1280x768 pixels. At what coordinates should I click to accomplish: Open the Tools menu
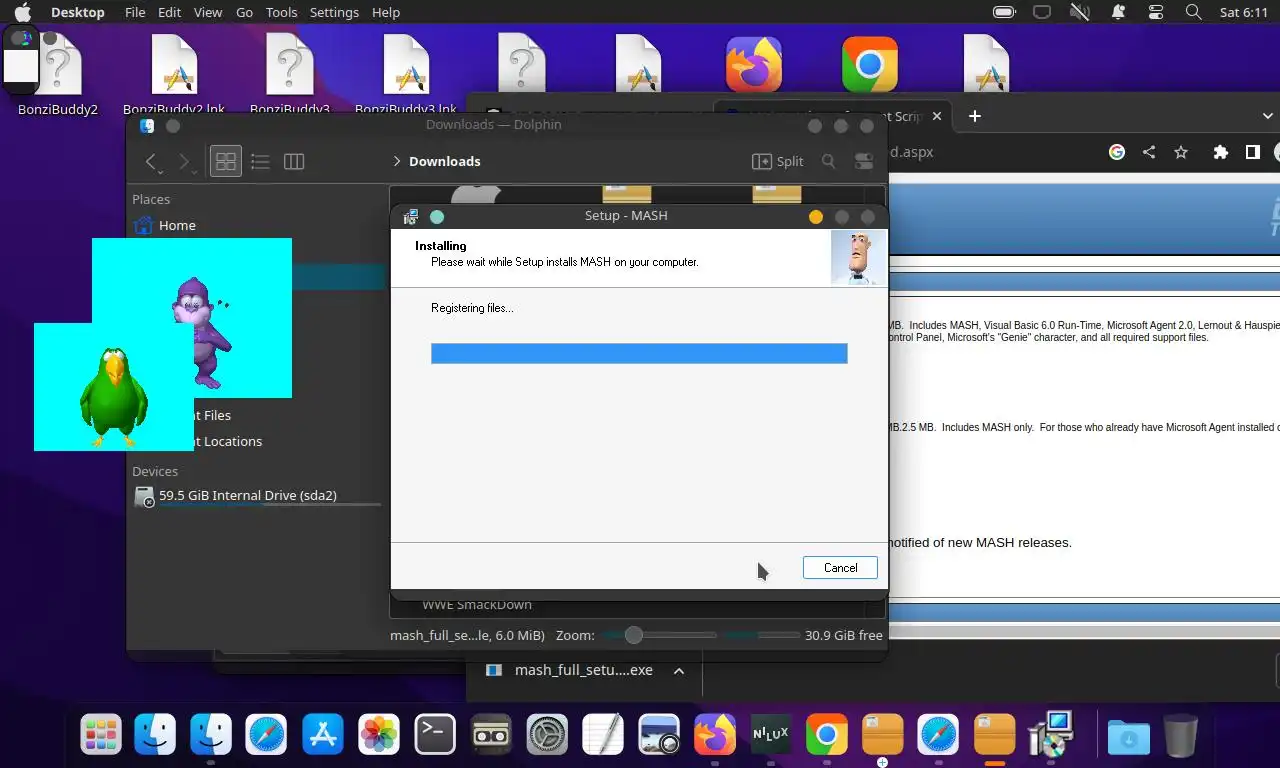coord(281,12)
